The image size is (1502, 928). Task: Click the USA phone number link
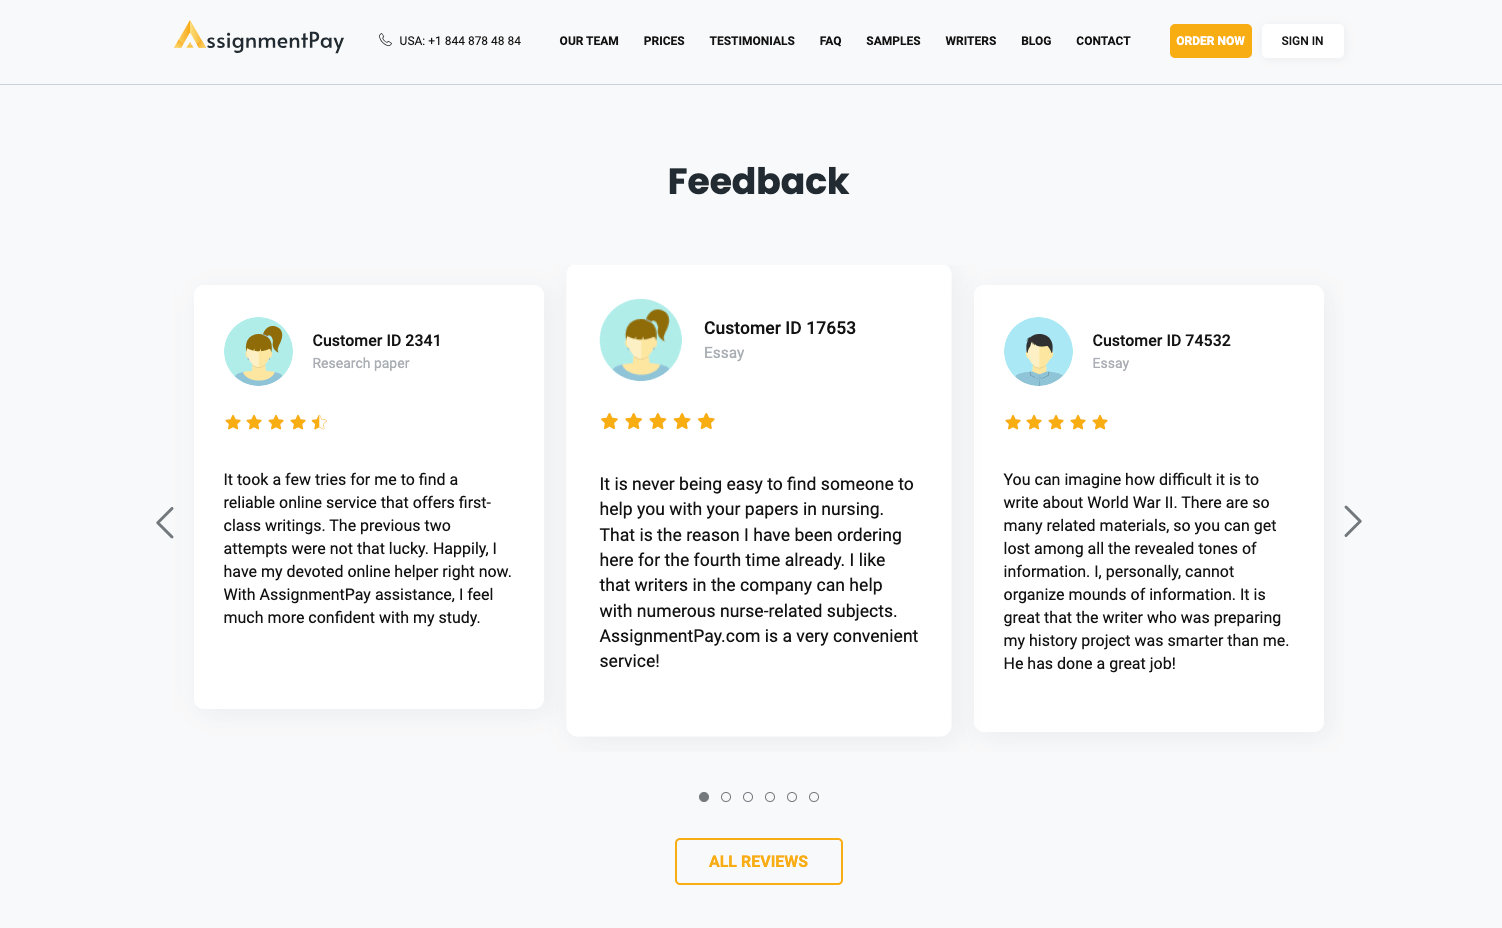click(x=460, y=41)
